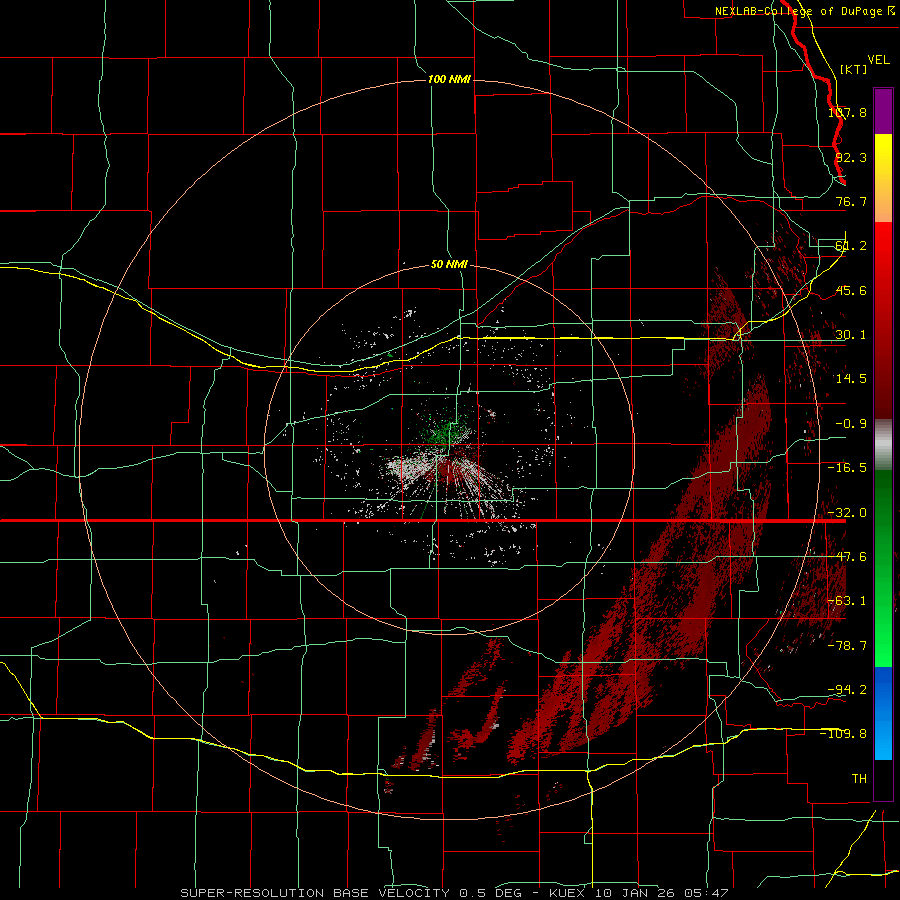Screen dimensions: 900x900
Task: Click the -78.7 velocity scale value
Action: 847,646
